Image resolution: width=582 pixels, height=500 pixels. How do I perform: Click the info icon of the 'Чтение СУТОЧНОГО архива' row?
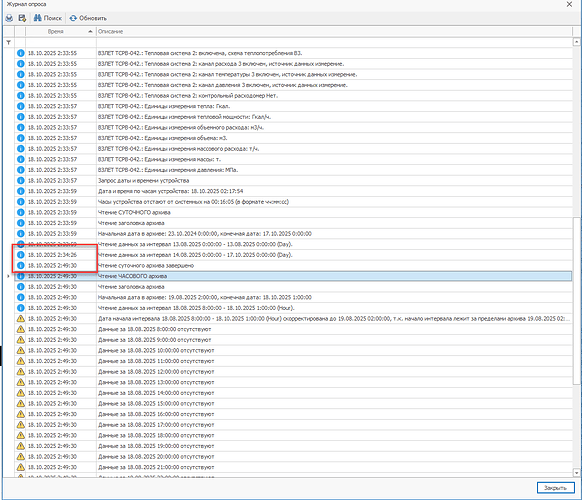[x=21, y=212]
